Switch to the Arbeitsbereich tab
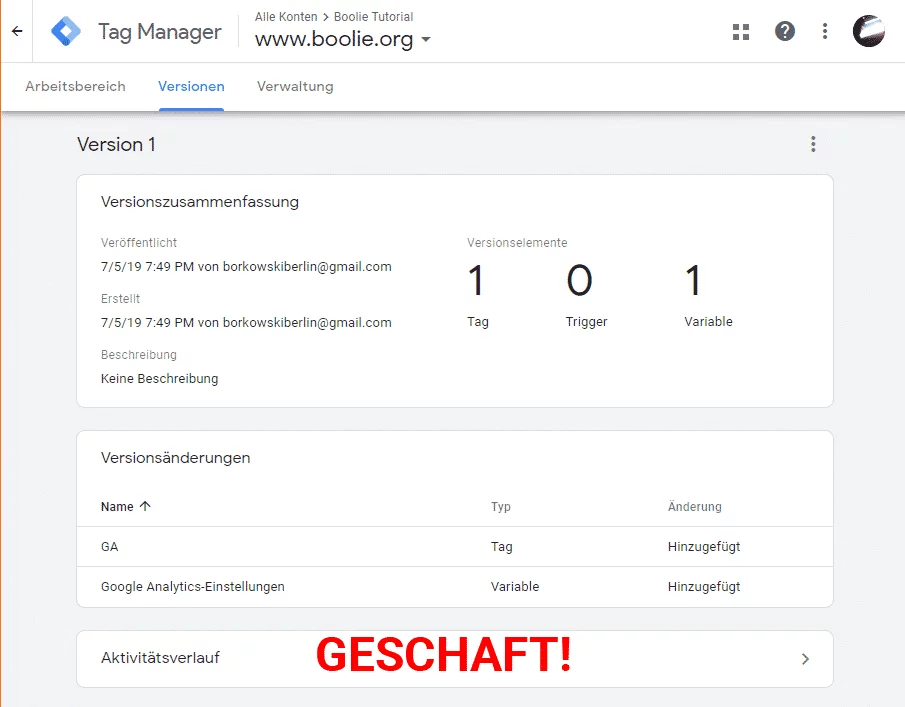This screenshot has height=707, width=905. [x=75, y=87]
